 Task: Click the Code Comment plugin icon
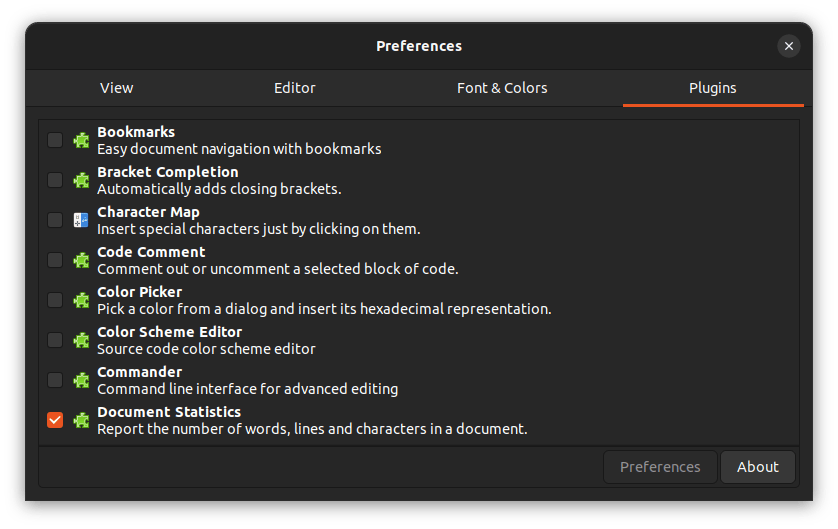(x=81, y=260)
